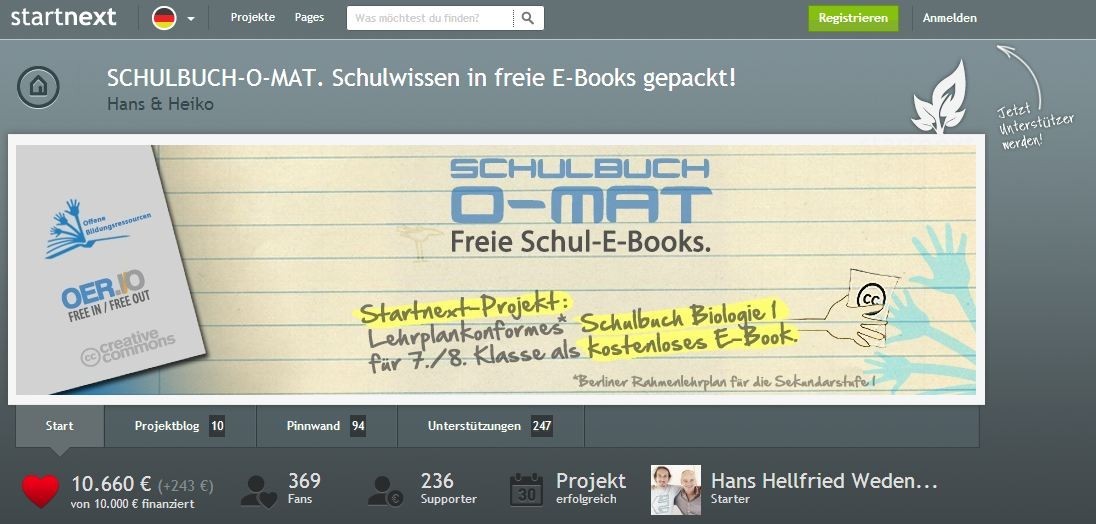The width and height of the screenshot is (1096, 524).
Task: Open the Pinnwand tab
Action: tap(327, 425)
